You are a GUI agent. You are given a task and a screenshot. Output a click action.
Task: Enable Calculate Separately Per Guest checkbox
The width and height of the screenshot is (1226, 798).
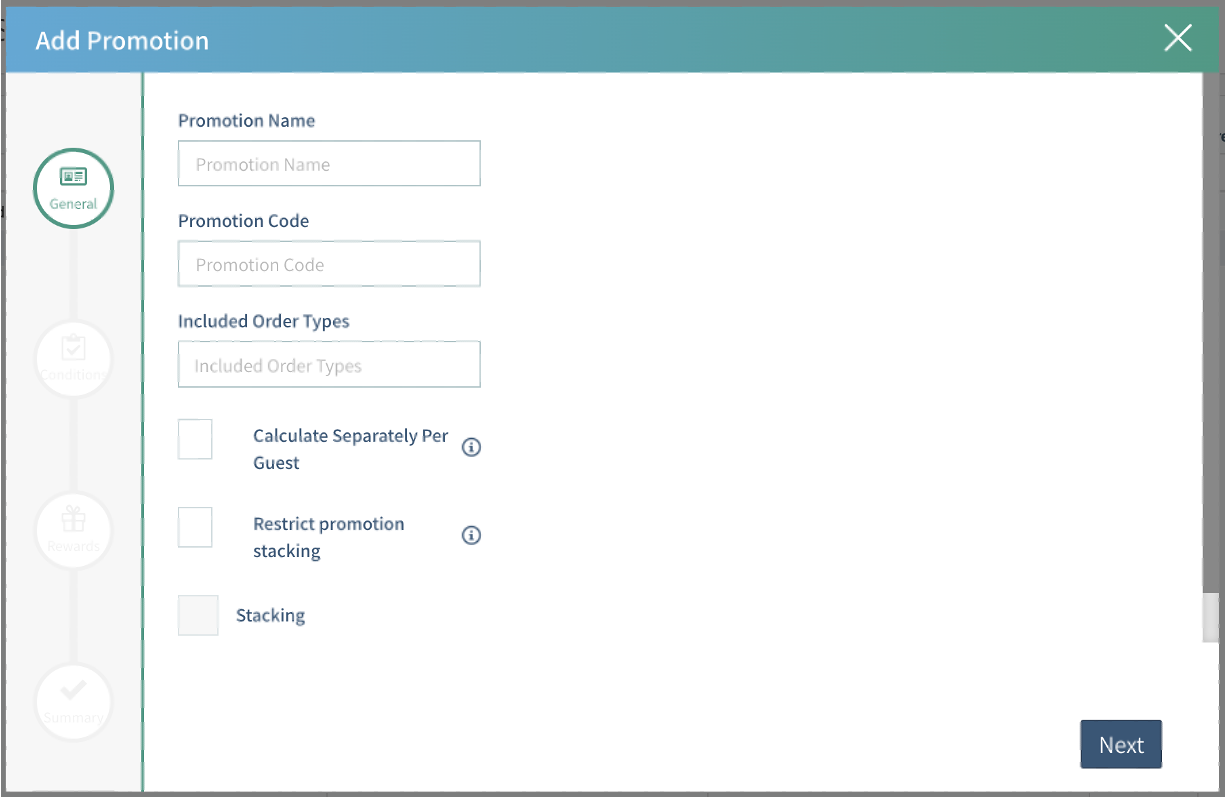pyautogui.click(x=195, y=440)
